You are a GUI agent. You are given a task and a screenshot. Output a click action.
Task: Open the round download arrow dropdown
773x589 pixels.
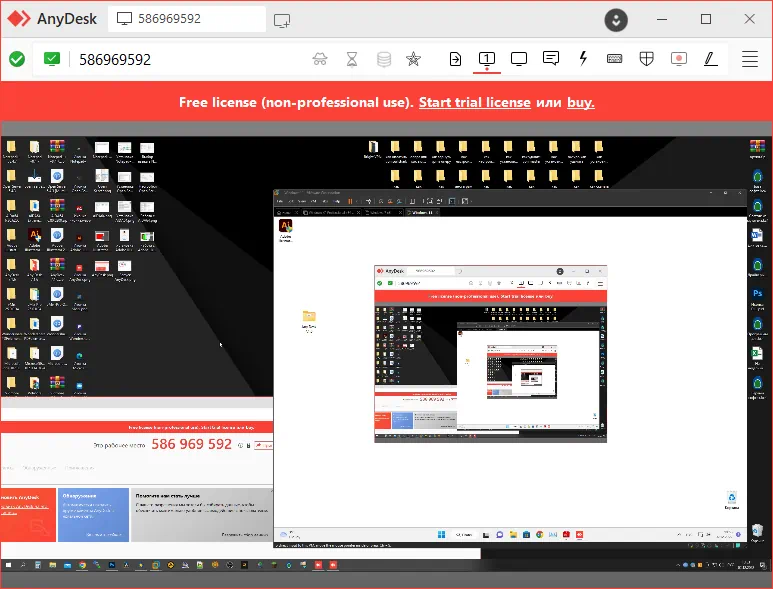click(x=616, y=20)
